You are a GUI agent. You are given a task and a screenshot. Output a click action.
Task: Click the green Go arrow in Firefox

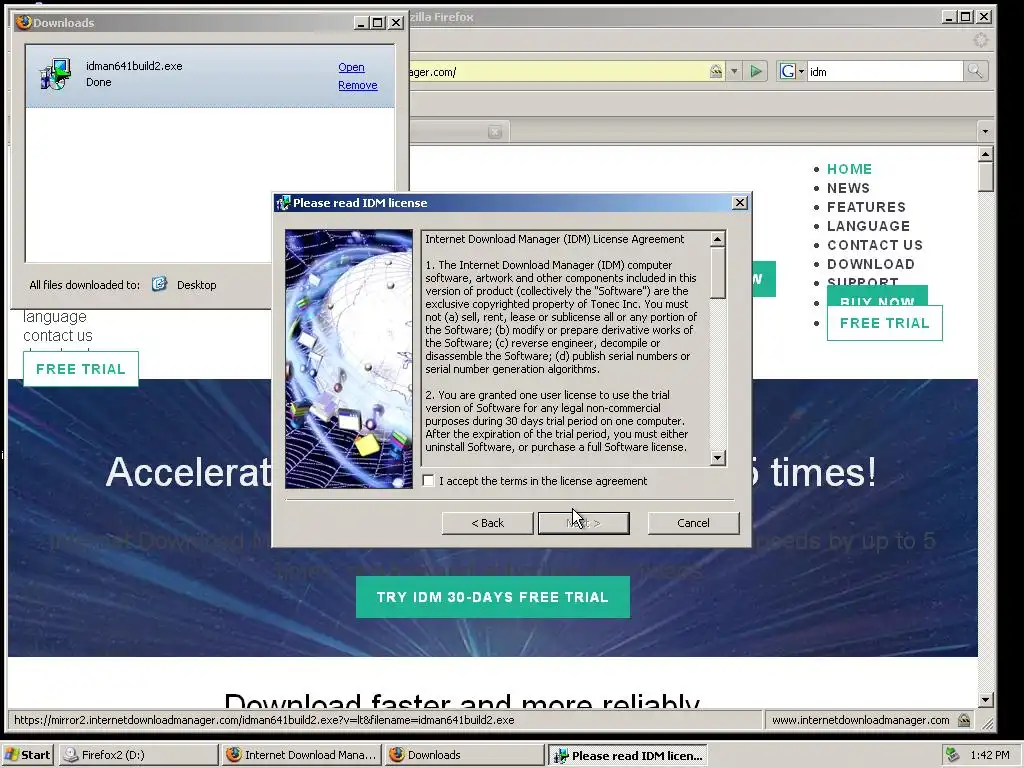pos(756,71)
